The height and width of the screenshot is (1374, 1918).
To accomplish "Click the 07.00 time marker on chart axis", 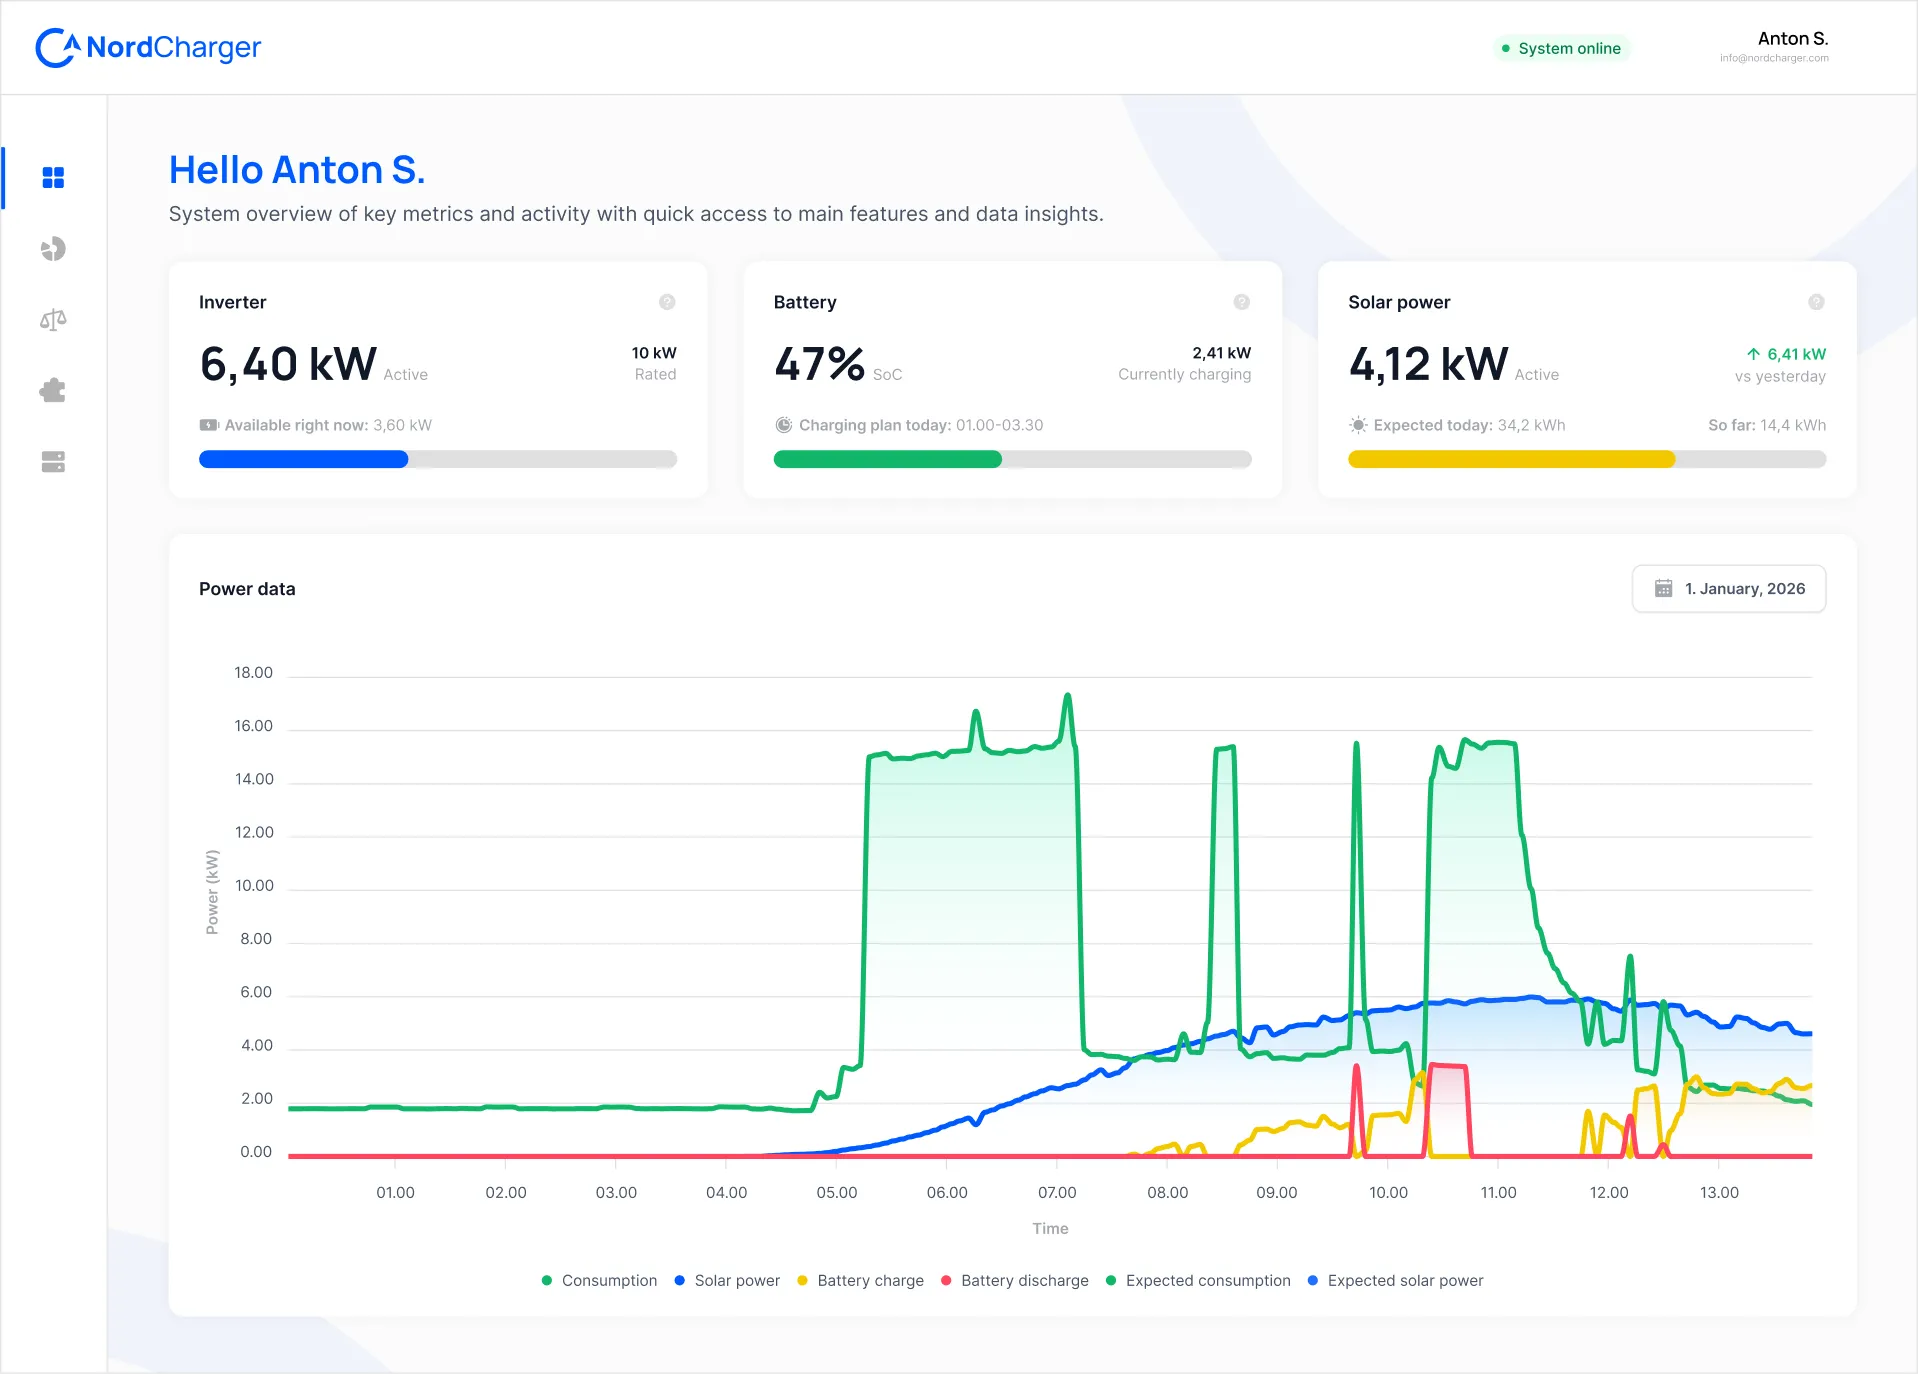I will point(1057,1193).
